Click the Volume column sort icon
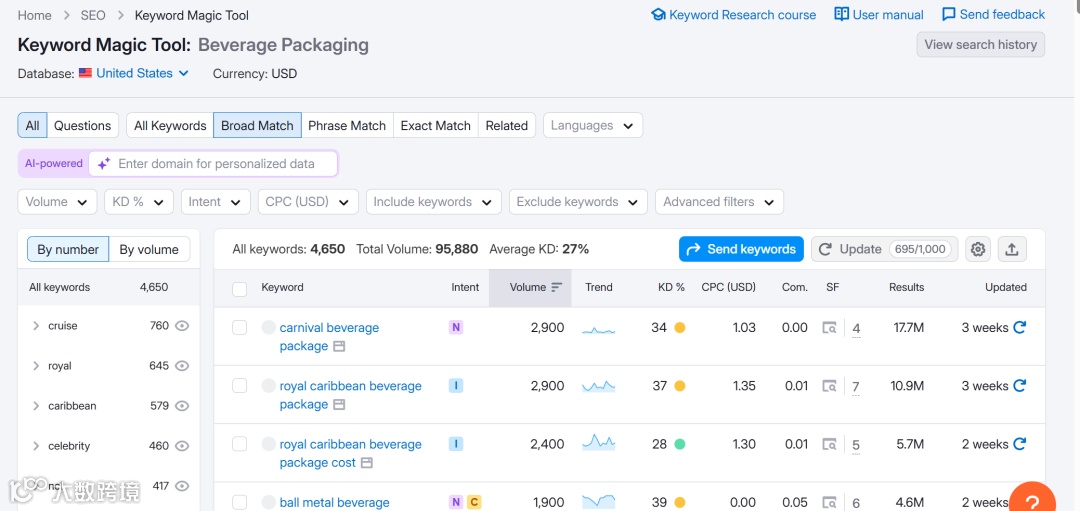Viewport: 1080px width, 511px height. pyautogui.click(x=557, y=287)
